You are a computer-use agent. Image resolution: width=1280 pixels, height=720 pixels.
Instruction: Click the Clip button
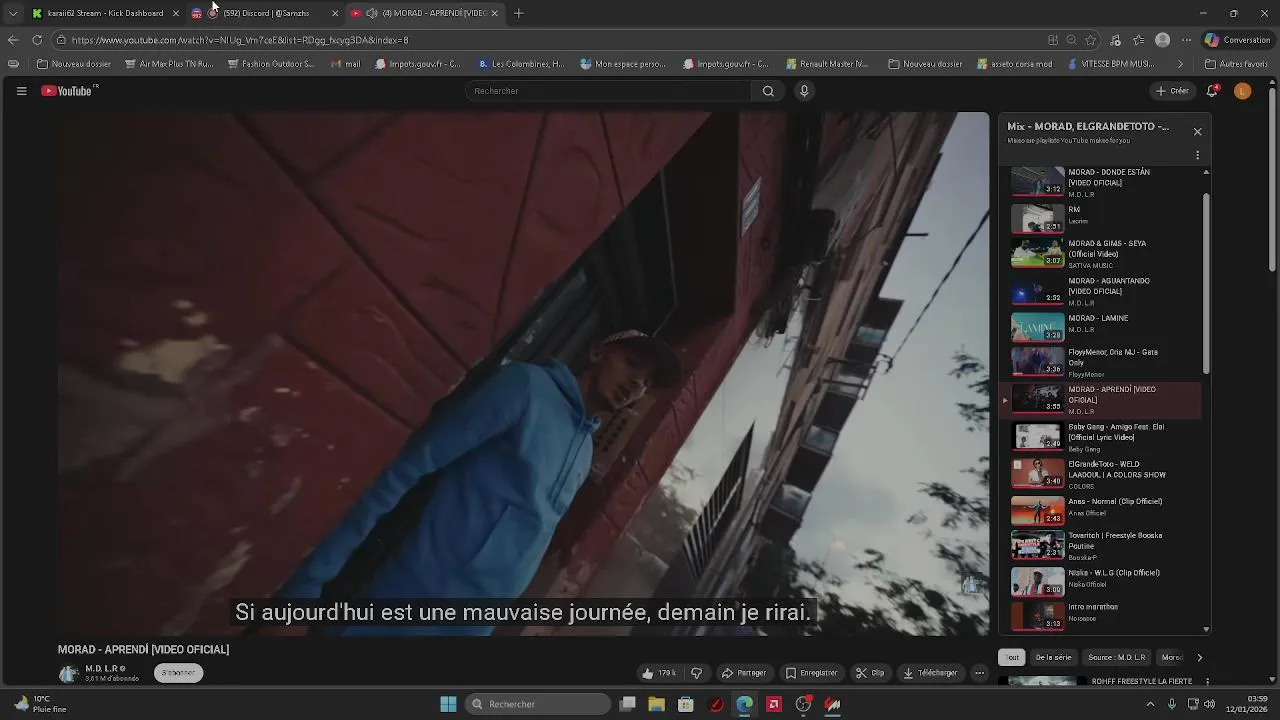pyautogui.click(x=870, y=673)
